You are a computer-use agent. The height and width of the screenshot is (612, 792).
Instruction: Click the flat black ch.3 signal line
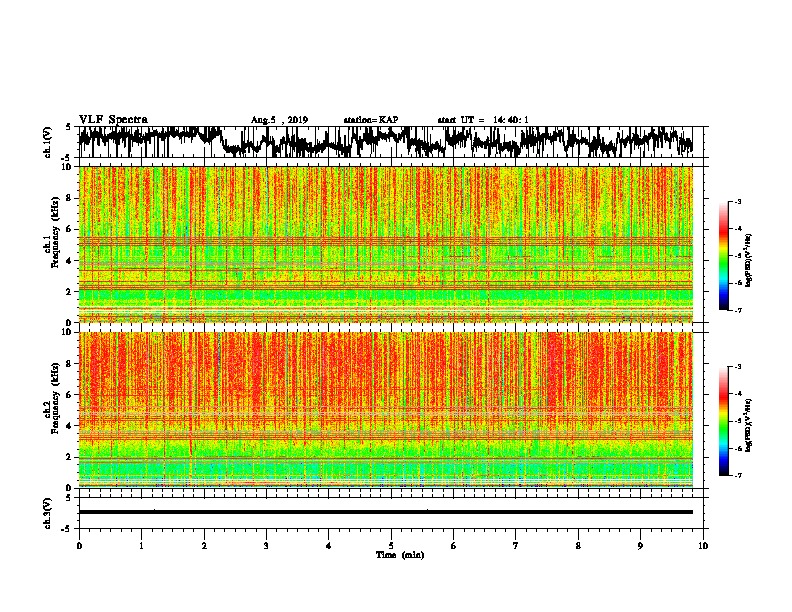(385, 512)
